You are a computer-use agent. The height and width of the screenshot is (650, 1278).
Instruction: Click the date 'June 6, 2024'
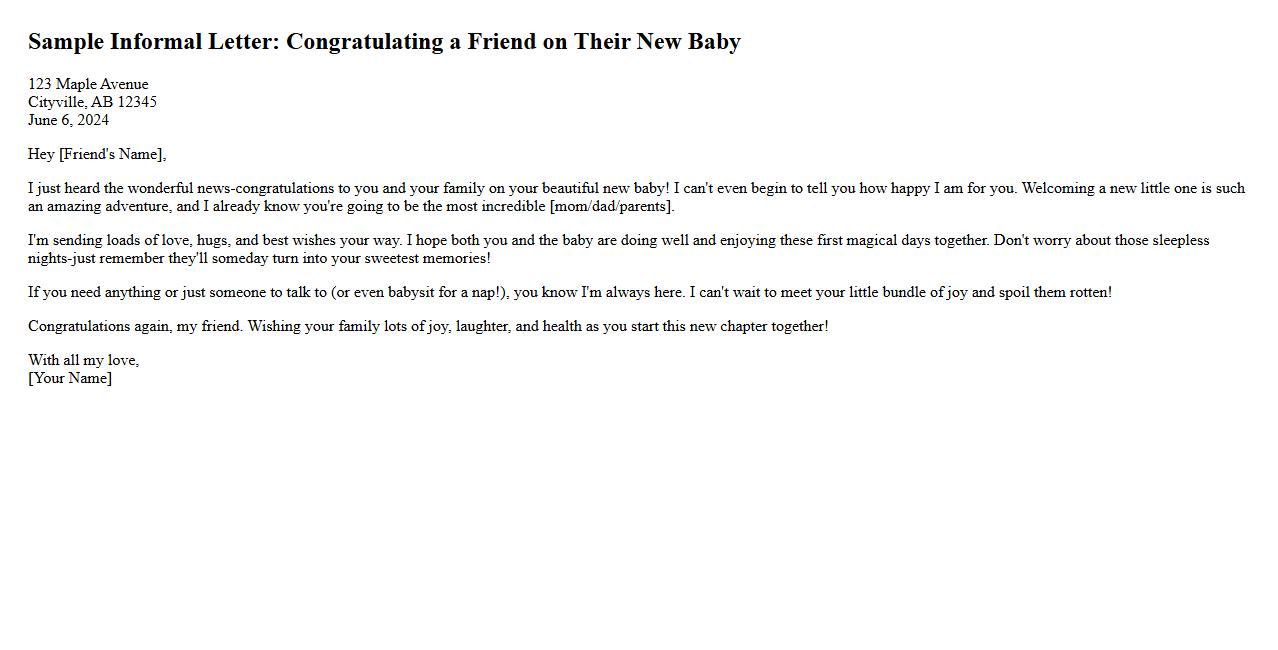[68, 120]
